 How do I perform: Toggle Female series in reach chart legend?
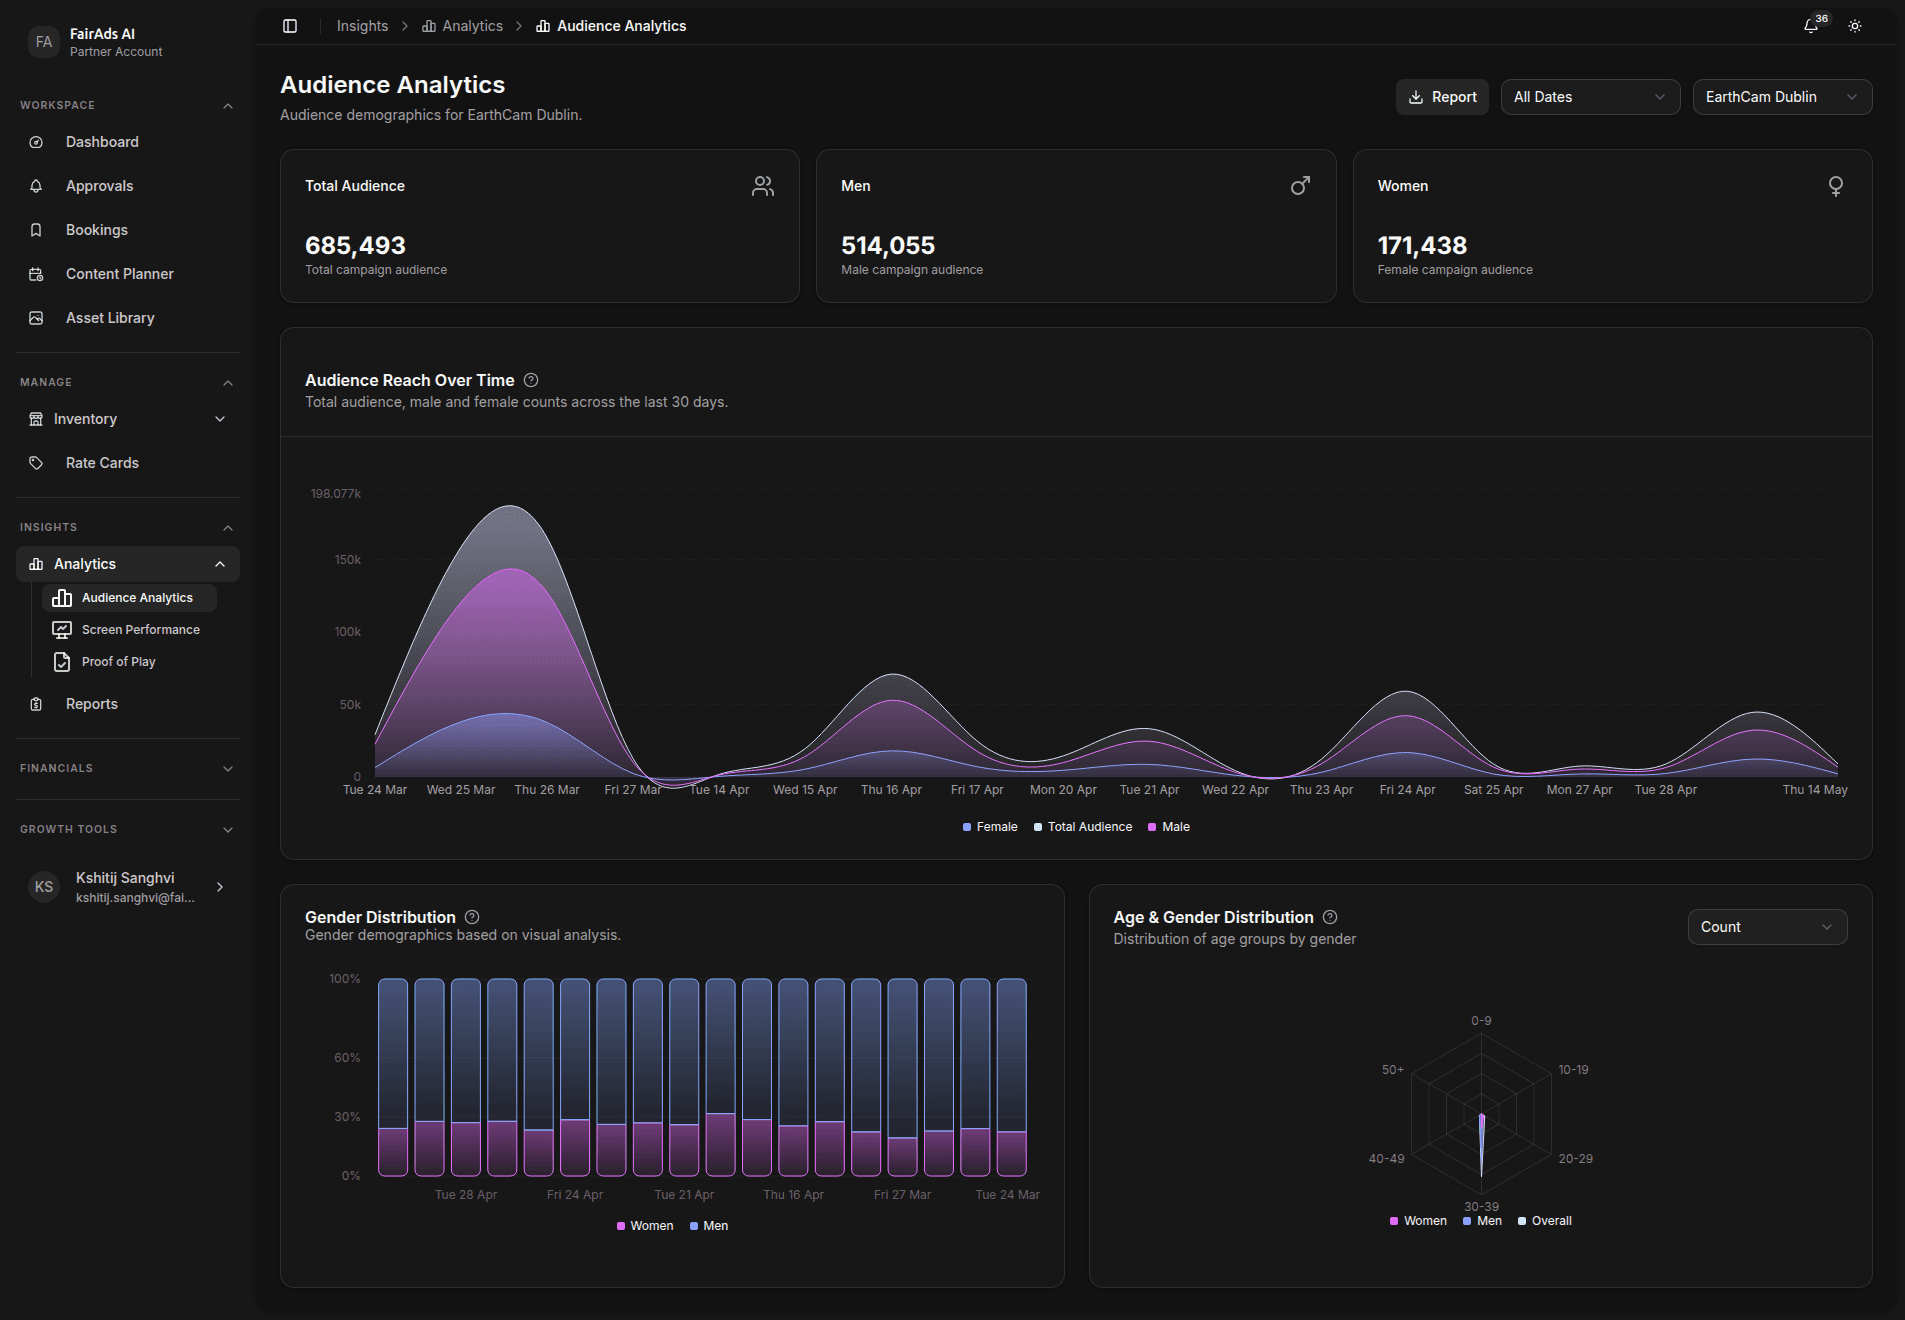pyautogui.click(x=990, y=827)
